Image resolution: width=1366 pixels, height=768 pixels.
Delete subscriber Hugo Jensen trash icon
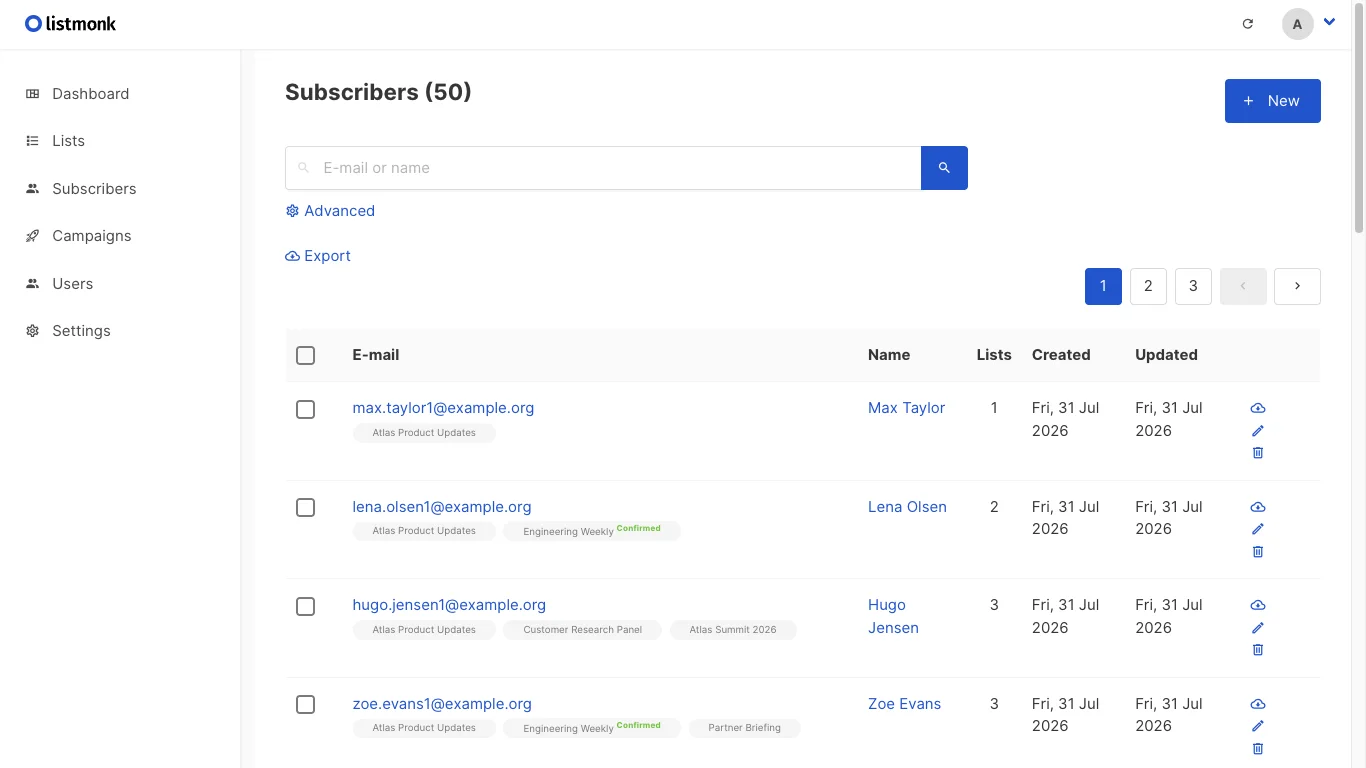click(1258, 650)
